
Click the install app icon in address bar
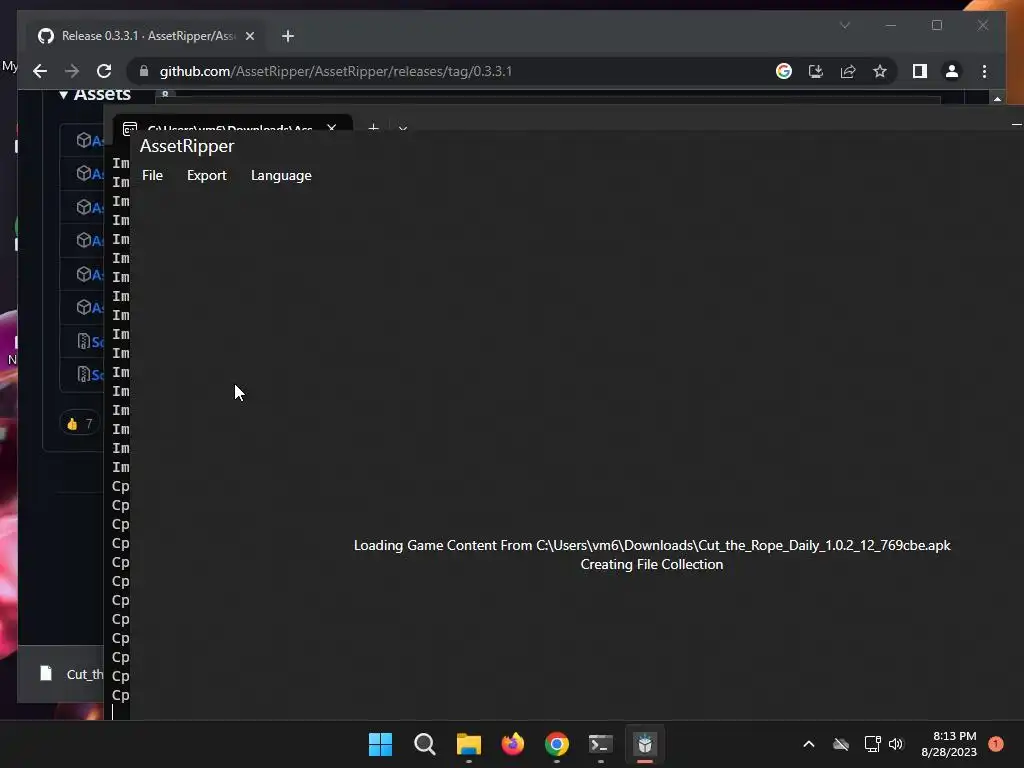pos(816,71)
